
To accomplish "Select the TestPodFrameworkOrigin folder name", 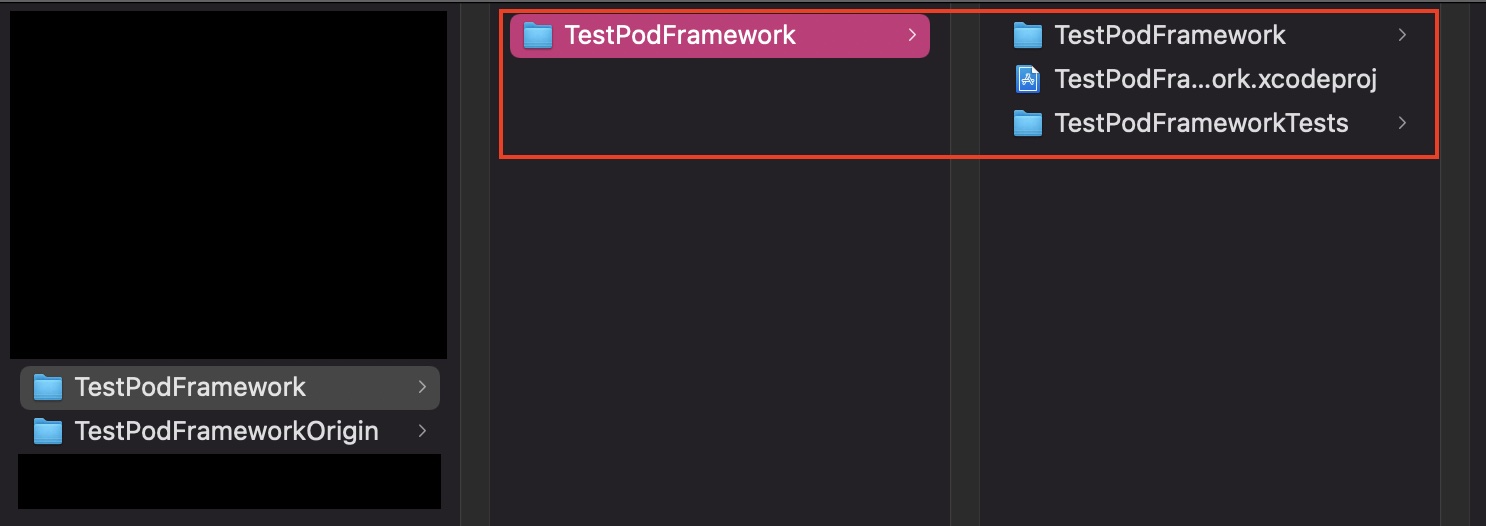I will 226,431.
